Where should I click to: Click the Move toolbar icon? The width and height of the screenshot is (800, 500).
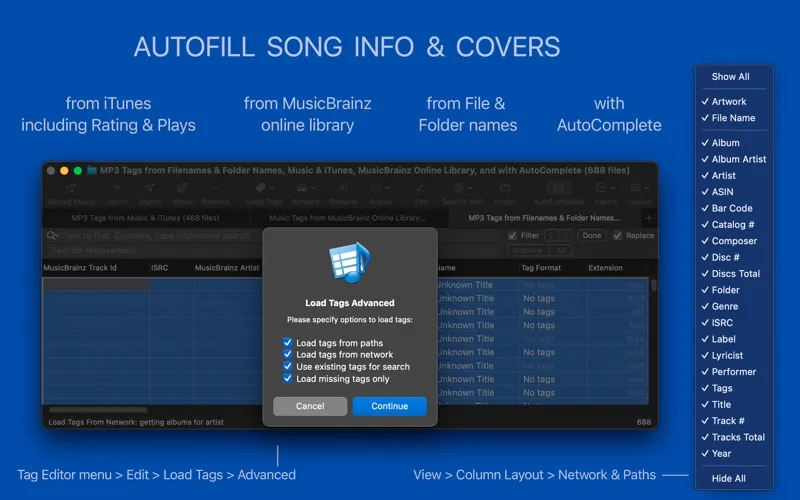coord(182,188)
